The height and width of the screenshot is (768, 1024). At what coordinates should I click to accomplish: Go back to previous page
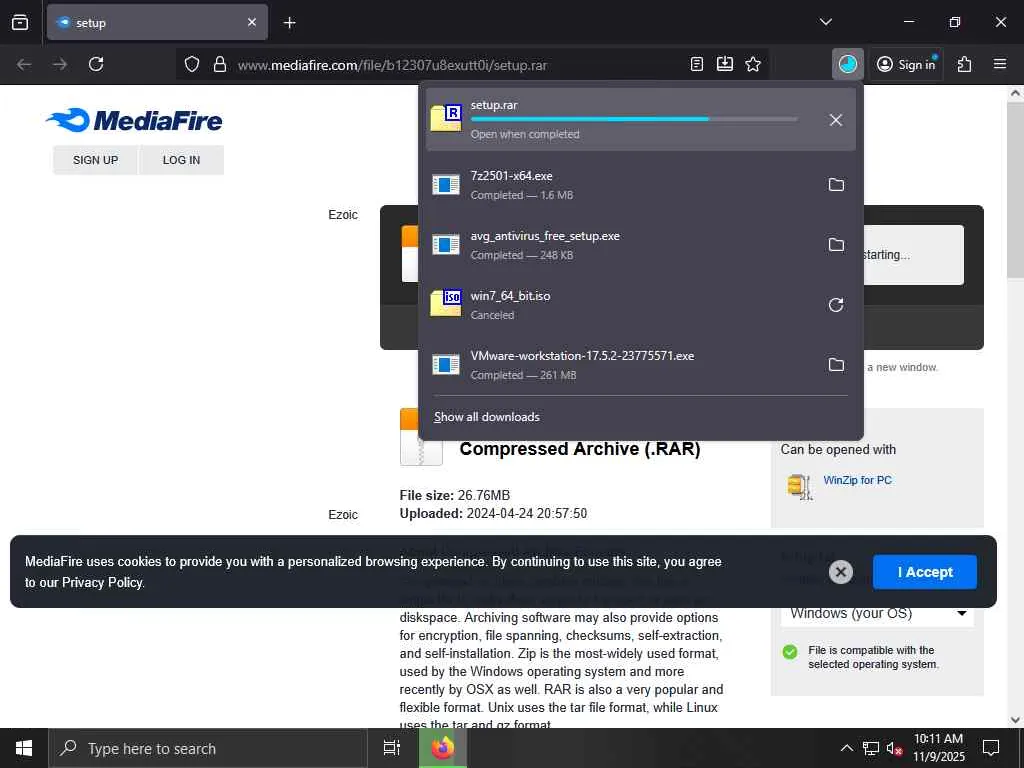tap(24, 64)
